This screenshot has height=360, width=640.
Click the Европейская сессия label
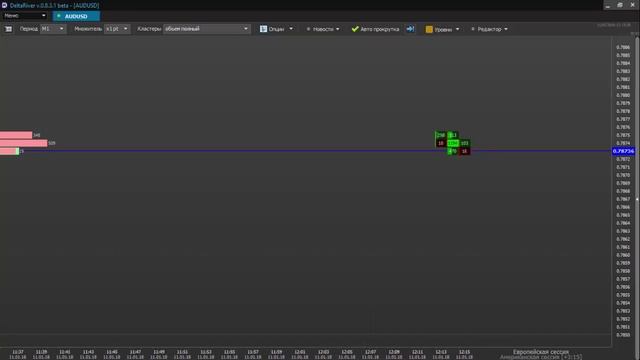coord(540,351)
